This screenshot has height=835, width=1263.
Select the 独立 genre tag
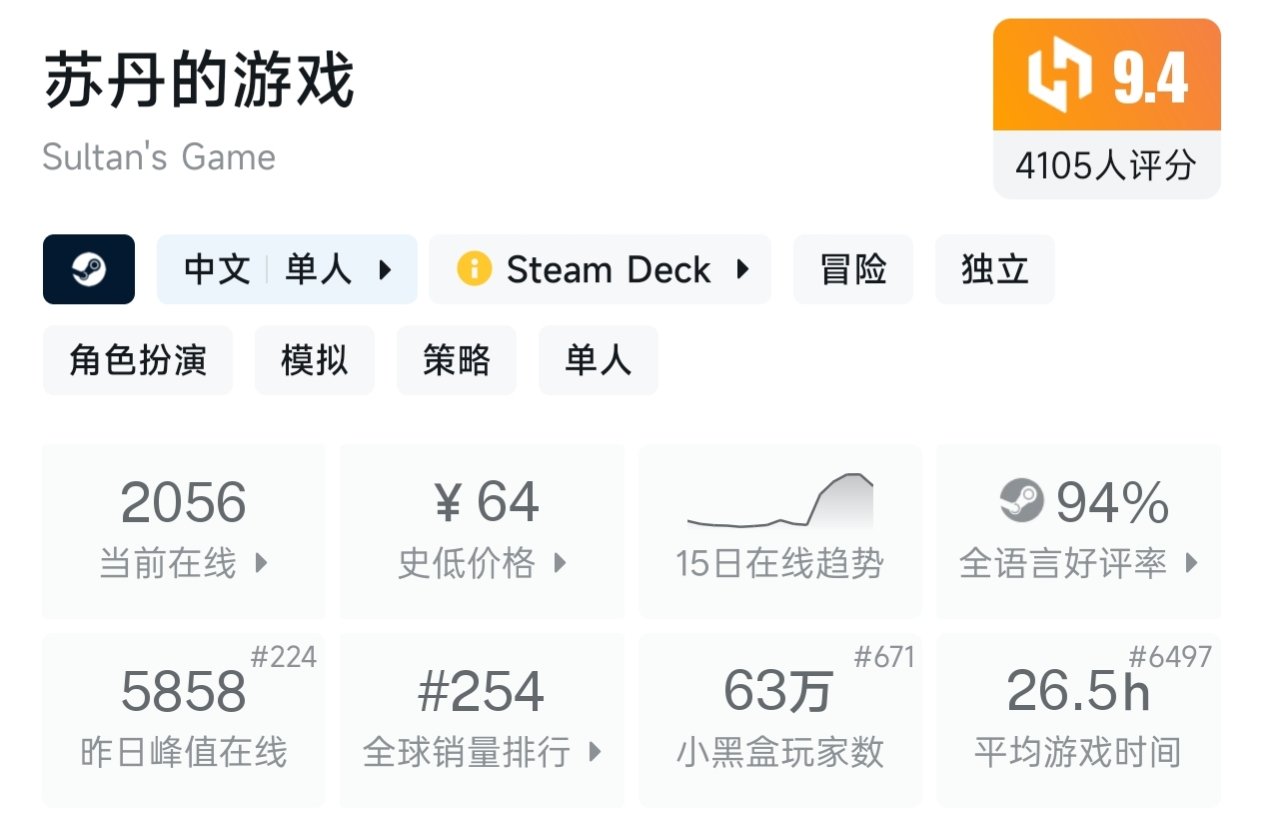coord(994,269)
